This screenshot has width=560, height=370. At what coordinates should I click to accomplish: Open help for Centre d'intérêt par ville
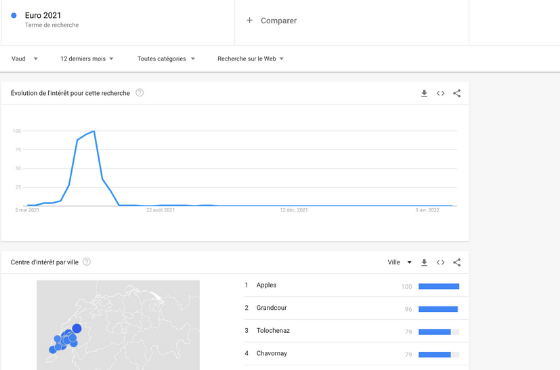[87, 262]
